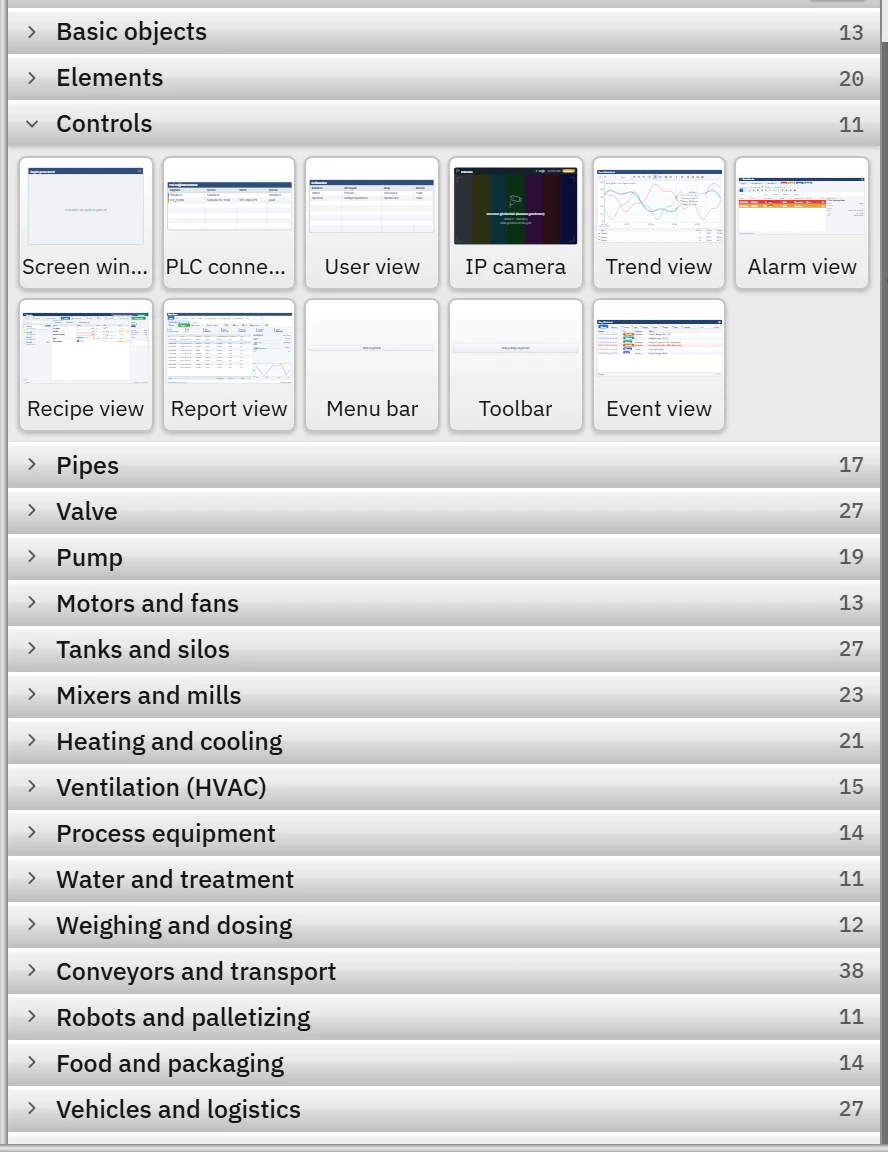Image resolution: width=888 pixels, height=1152 pixels.
Task: Choose the Menu bar control
Action: tap(372, 364)
